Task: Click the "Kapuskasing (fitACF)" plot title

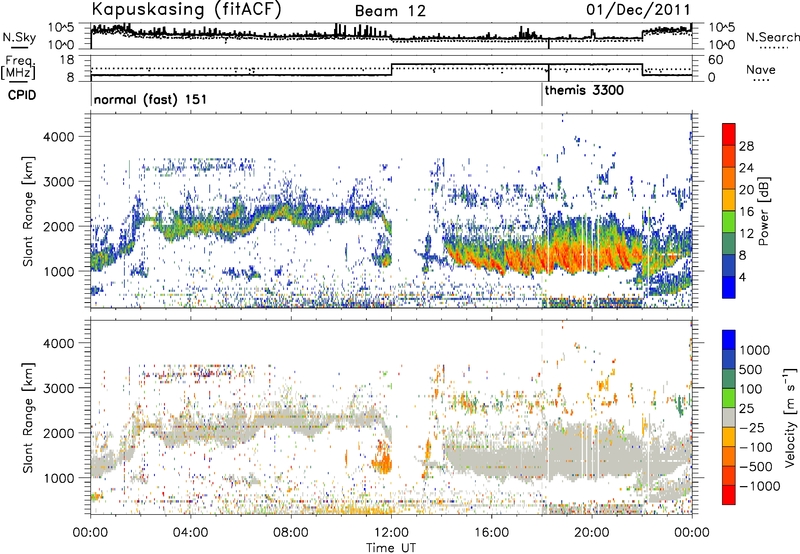Action: [186, 9]
